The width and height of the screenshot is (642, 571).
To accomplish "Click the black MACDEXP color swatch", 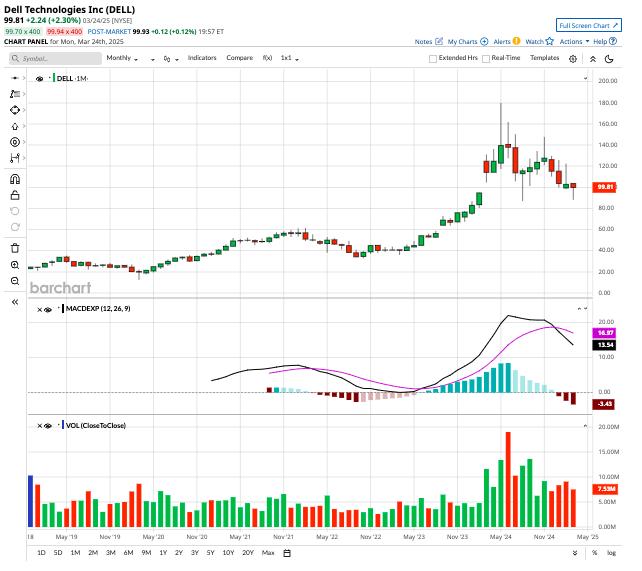I will 63,309.
